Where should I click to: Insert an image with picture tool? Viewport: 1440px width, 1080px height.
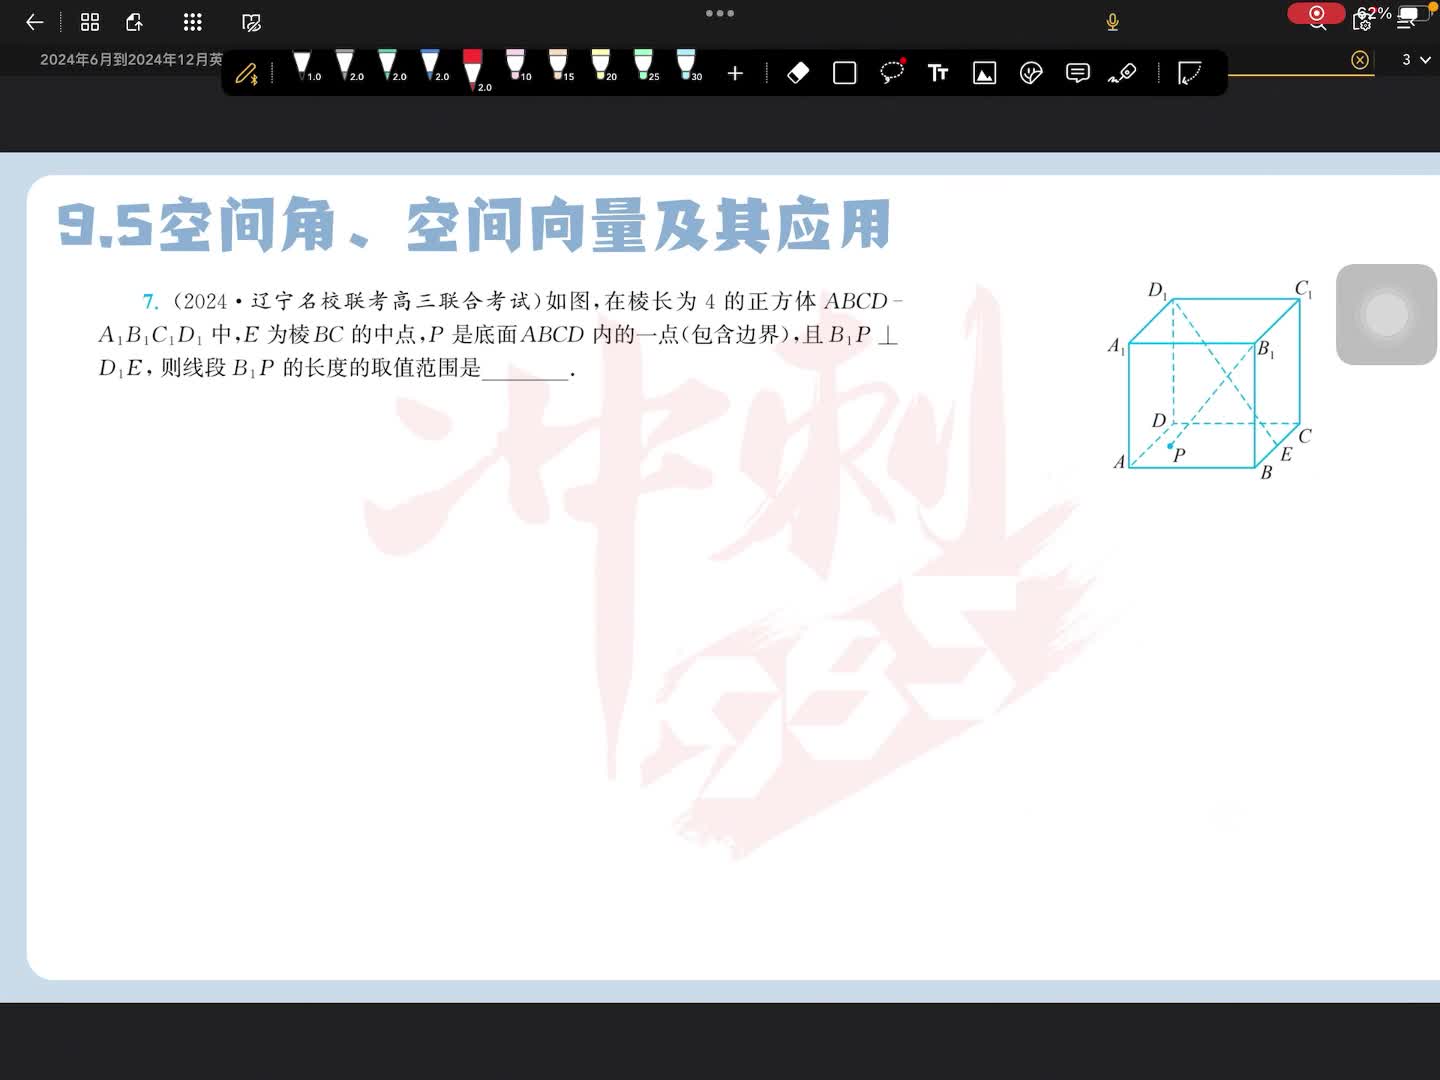(x=984, y=73)
